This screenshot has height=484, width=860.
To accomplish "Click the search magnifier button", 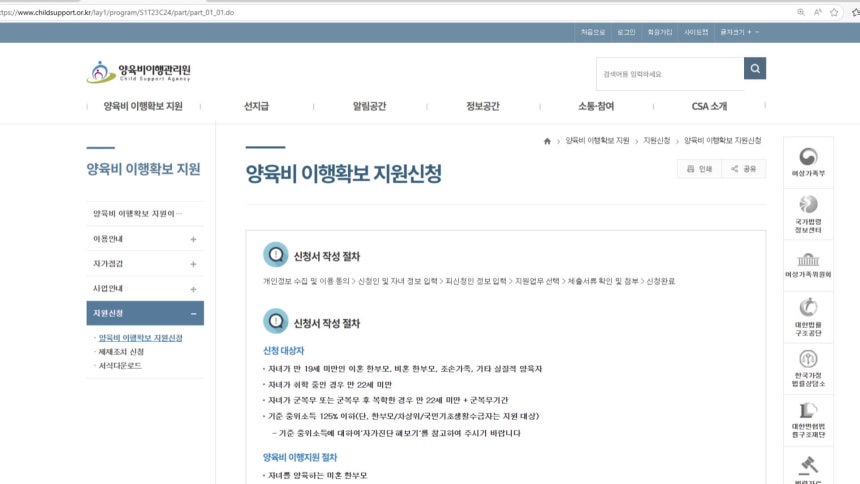I will [755, 68].
